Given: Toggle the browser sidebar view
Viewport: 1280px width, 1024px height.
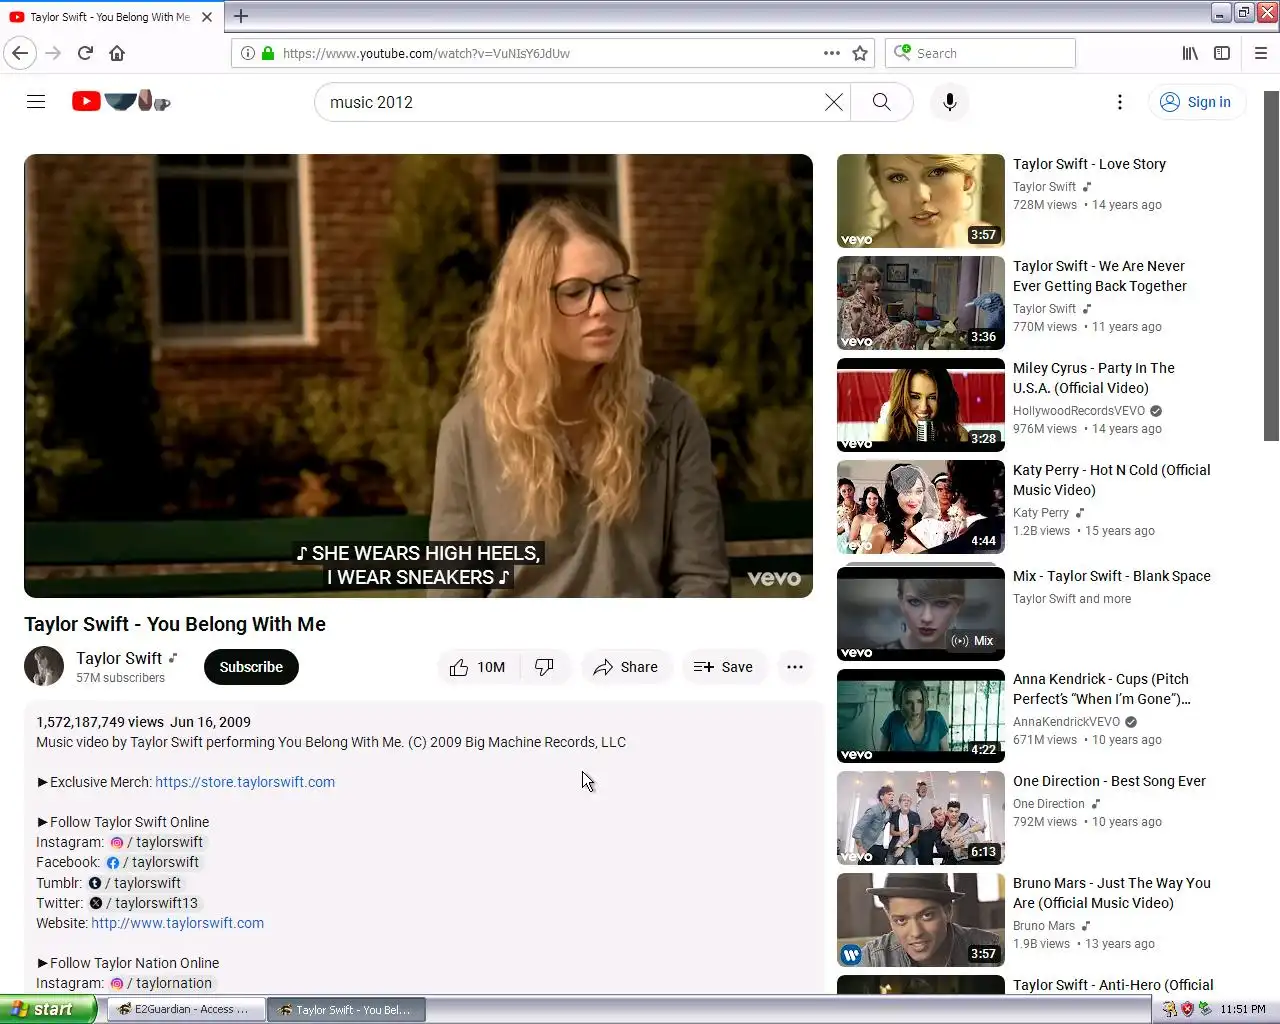Looking at the screenshot, I should tap(1222, 53).
